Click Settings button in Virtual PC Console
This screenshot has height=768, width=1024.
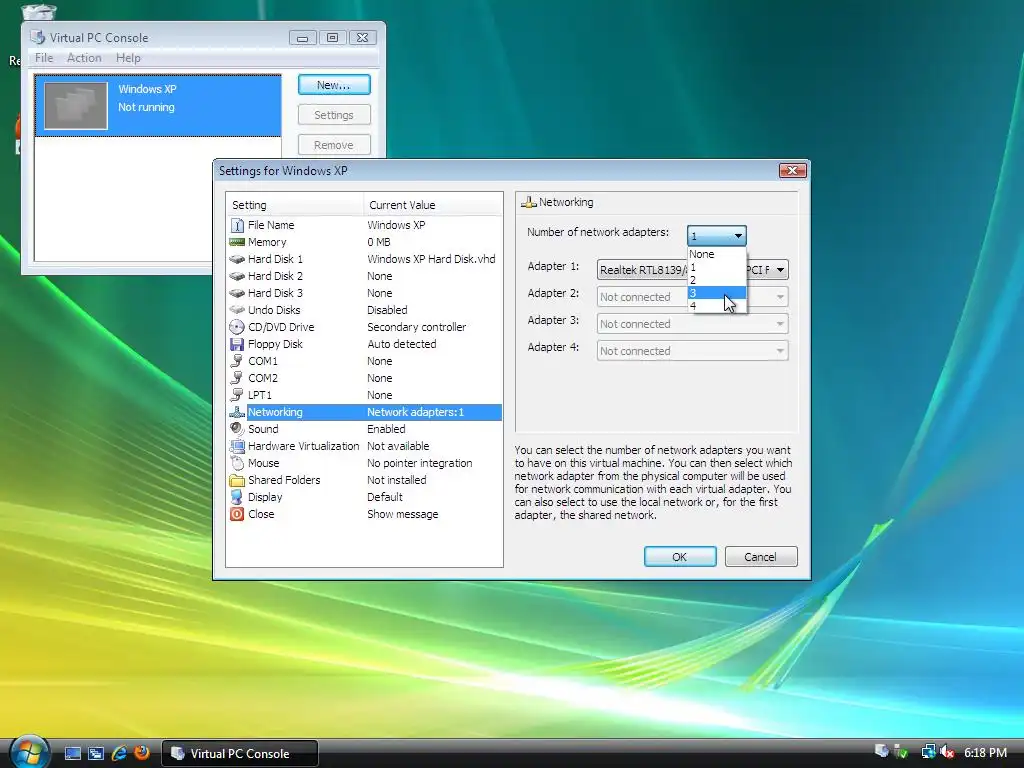(x=334, y=115)
